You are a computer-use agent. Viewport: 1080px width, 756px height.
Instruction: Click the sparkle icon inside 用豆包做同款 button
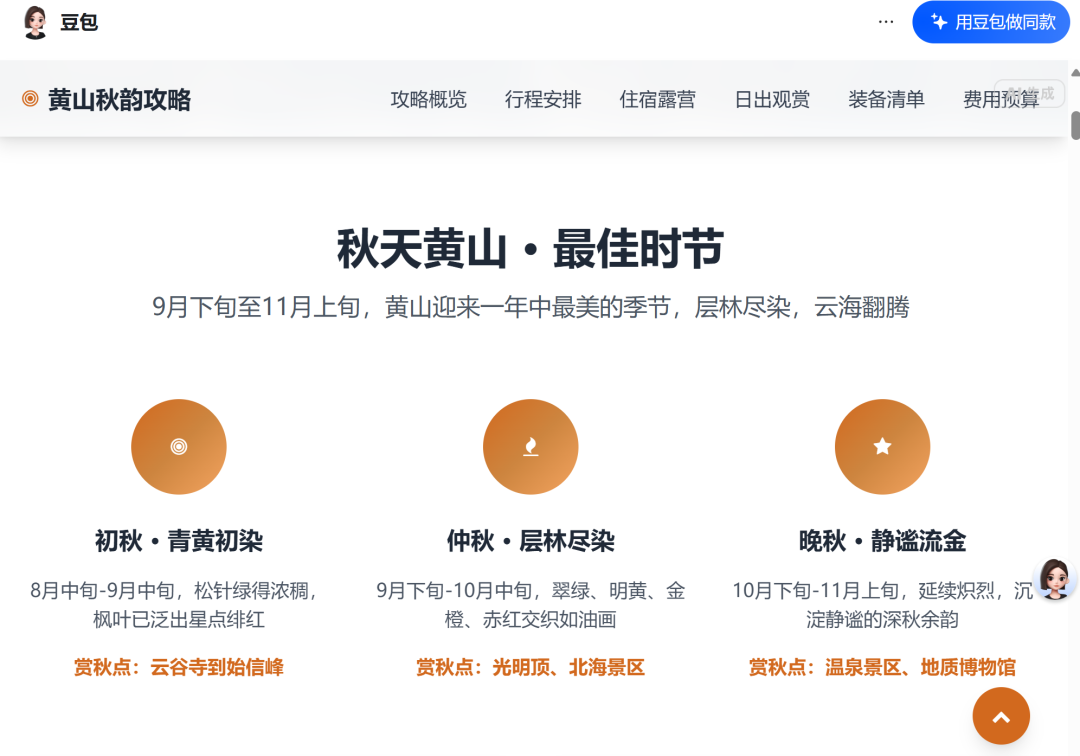pos(939,21)
